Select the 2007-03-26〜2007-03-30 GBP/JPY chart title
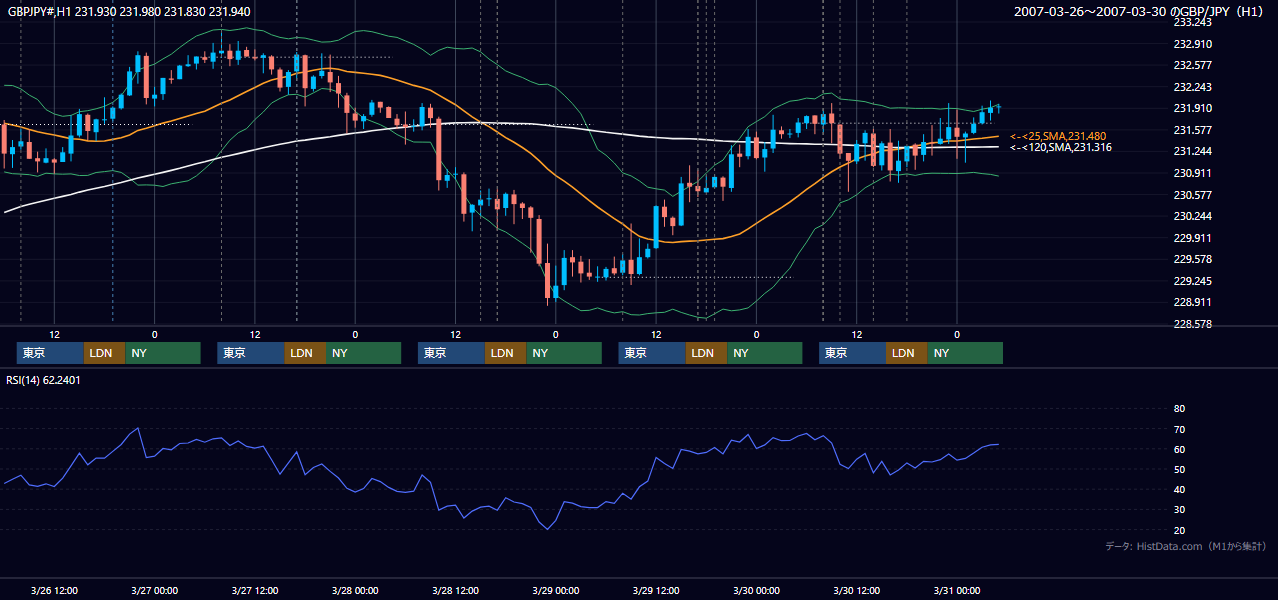 [x=1141, y=11]
